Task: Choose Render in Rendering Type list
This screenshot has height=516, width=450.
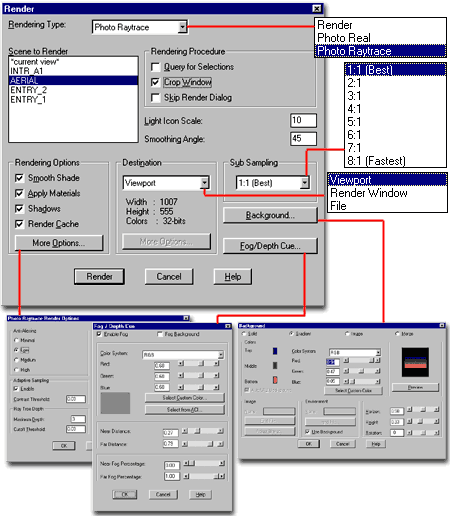Action: pos(380,25)
